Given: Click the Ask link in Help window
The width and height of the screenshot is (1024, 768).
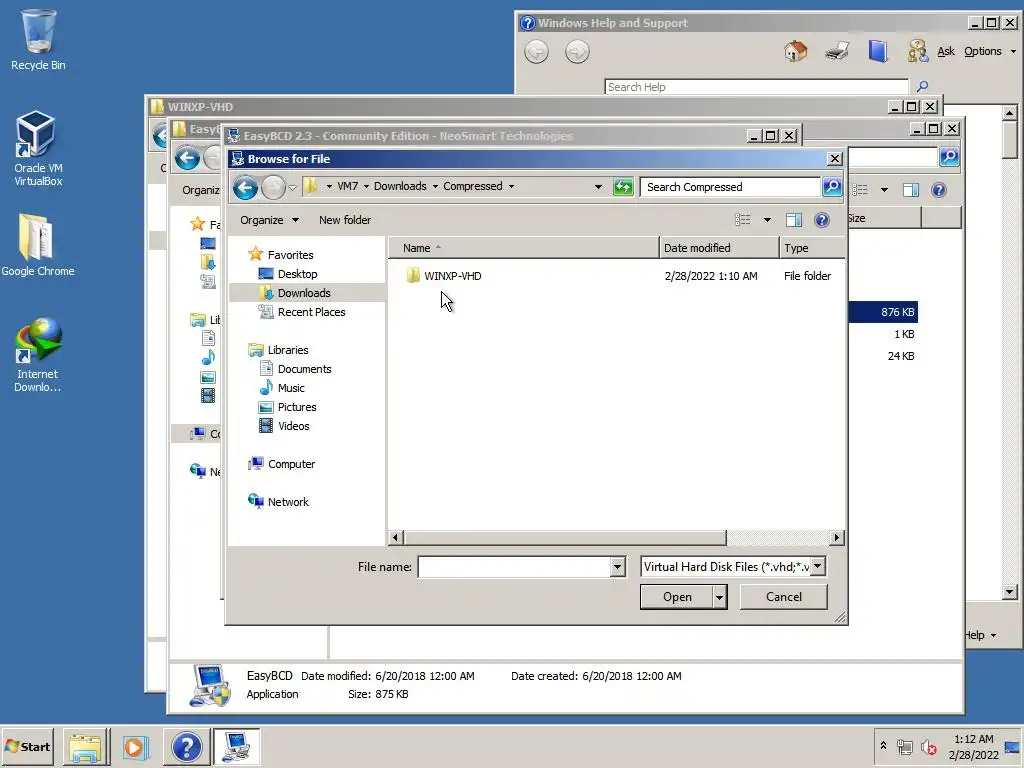Looking at the screenshot, I should click(946, 51).
